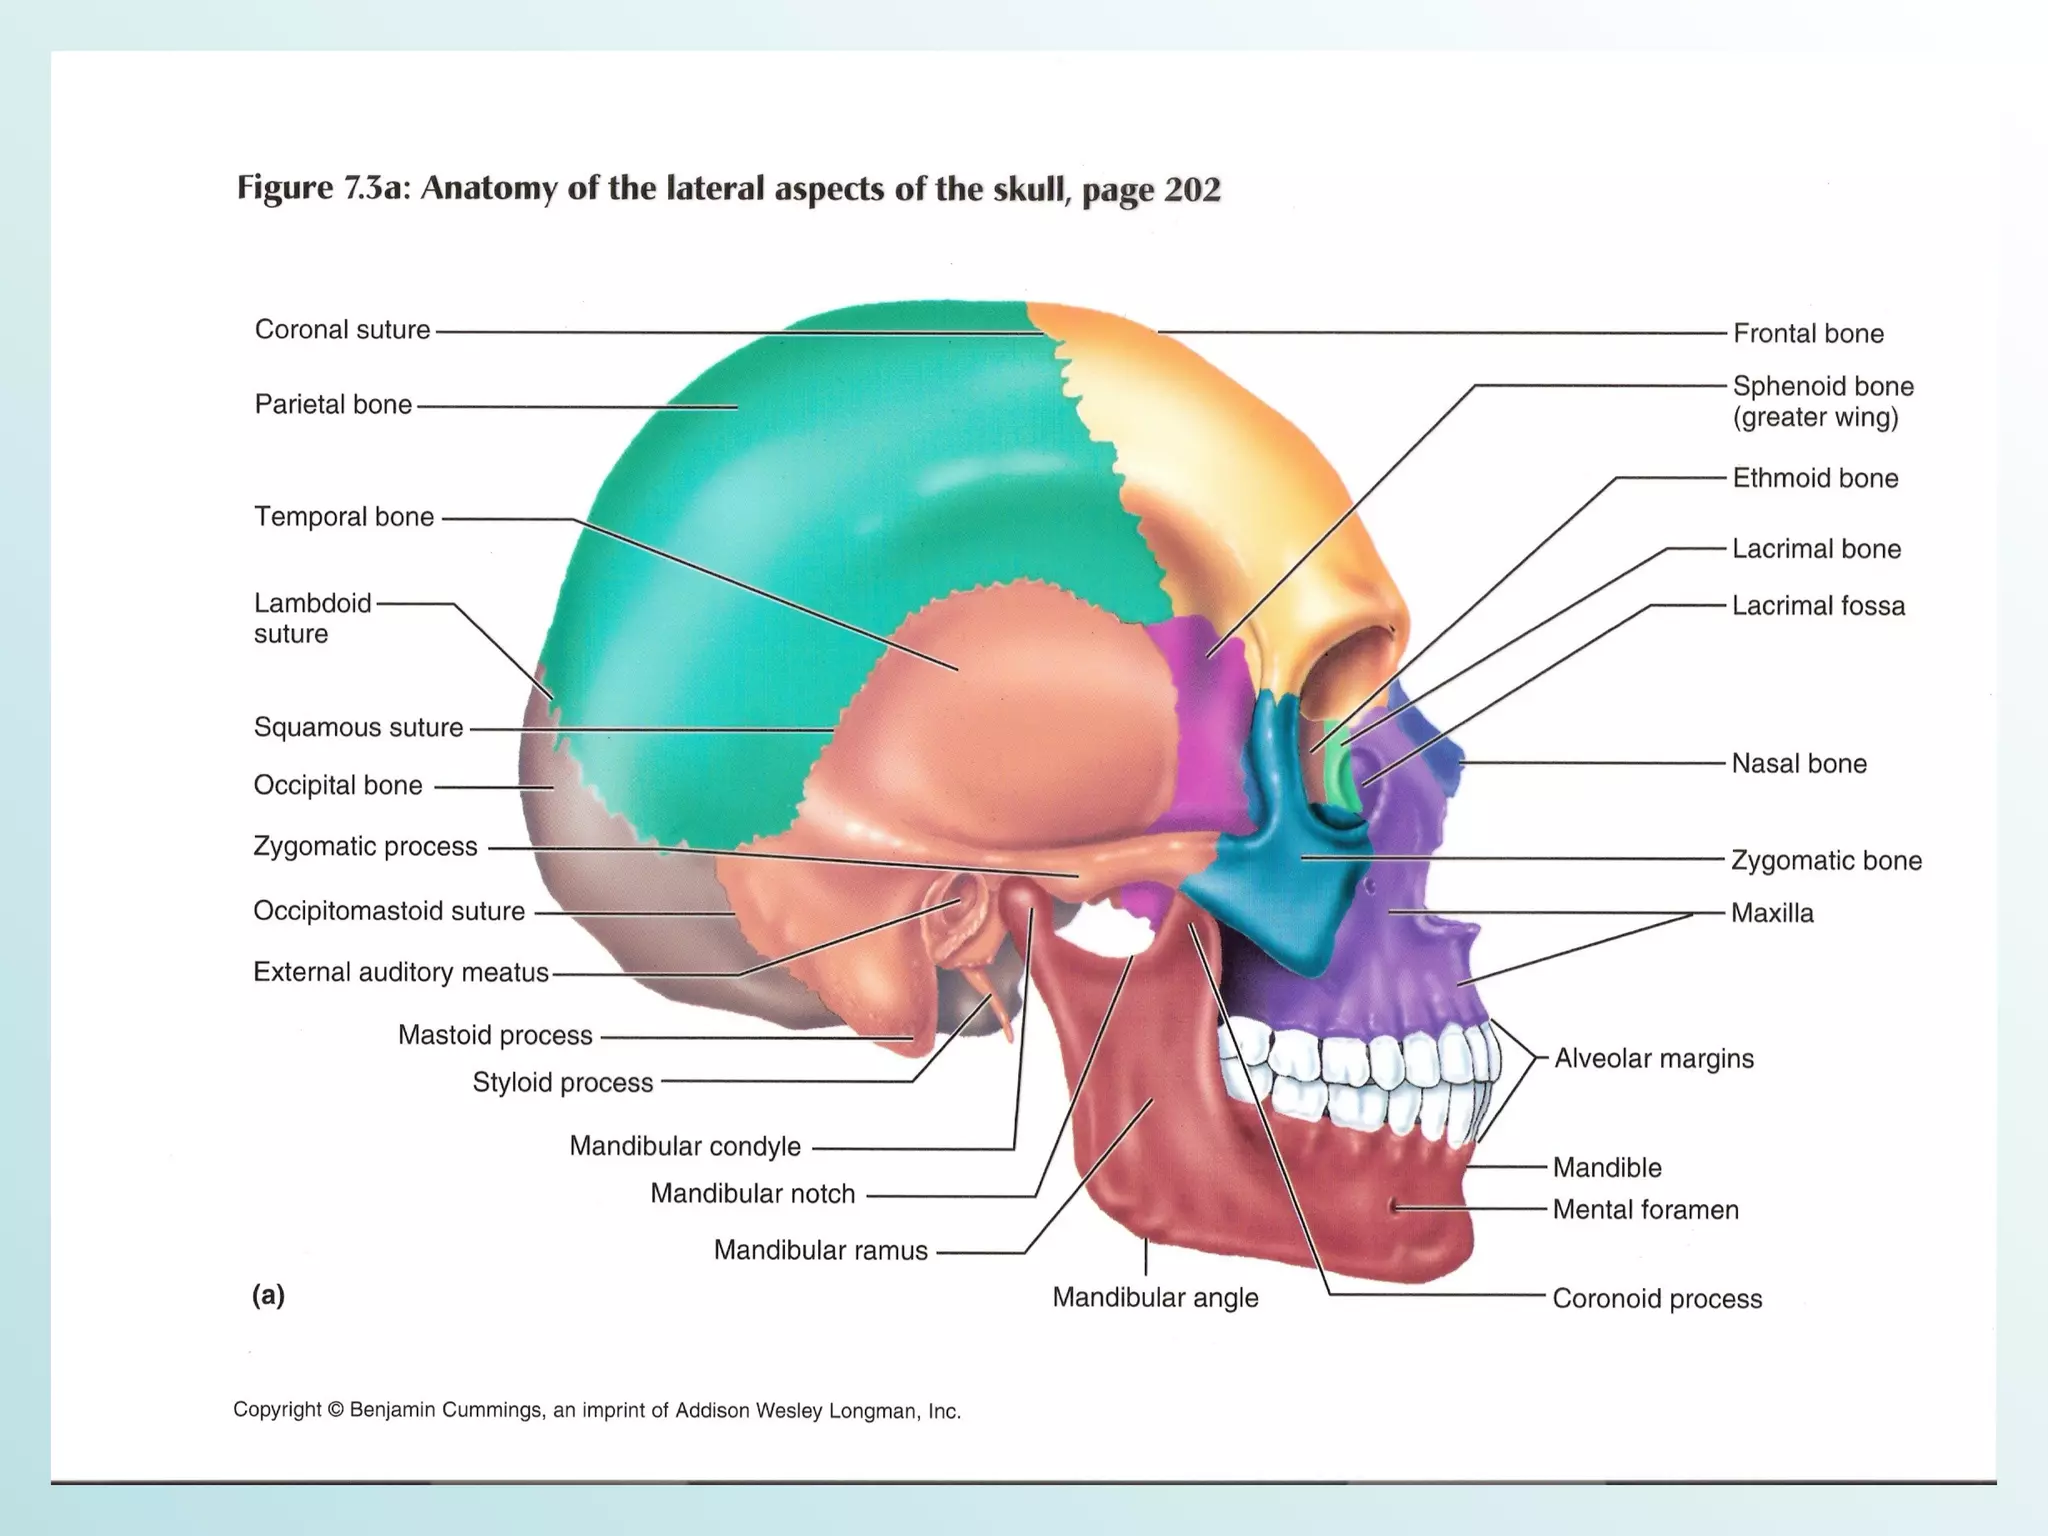Viewport: 2048px width, 1536px height.
Task: Click the Frontal bone label
Action: coord(1808,334)
